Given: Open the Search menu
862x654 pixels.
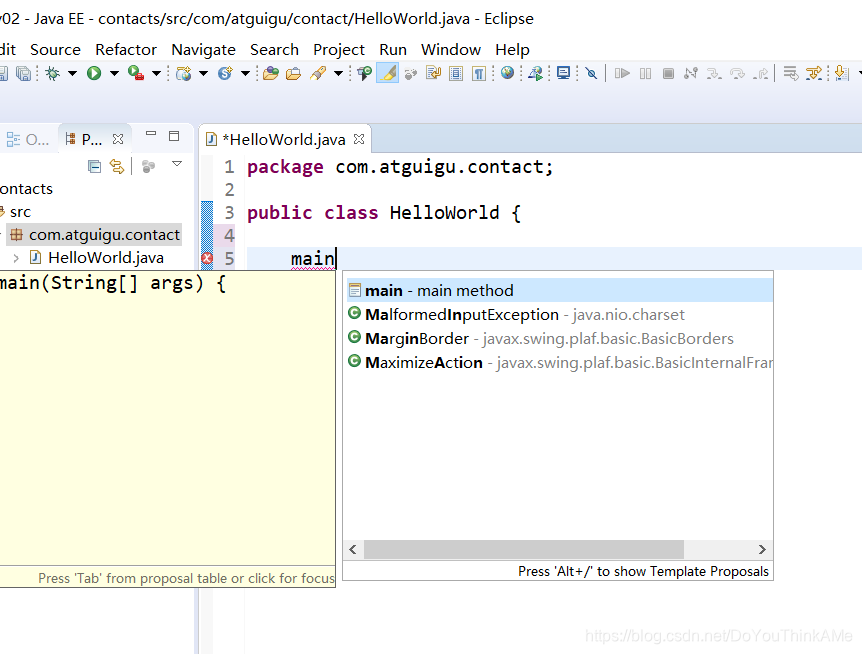Looking at the screenshot, I should [x=274, y=49].
